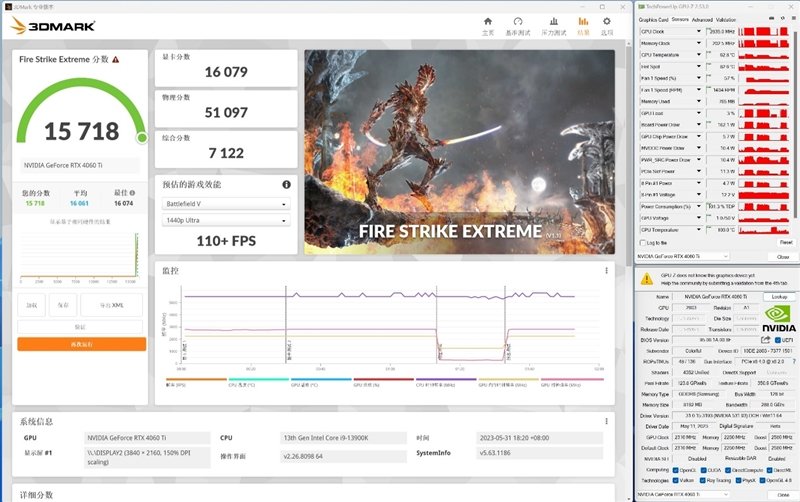The width and height of the screenshot is (800, 502).
Task: Toggle the DirectCompute checkbox
Action: (728, 470)
